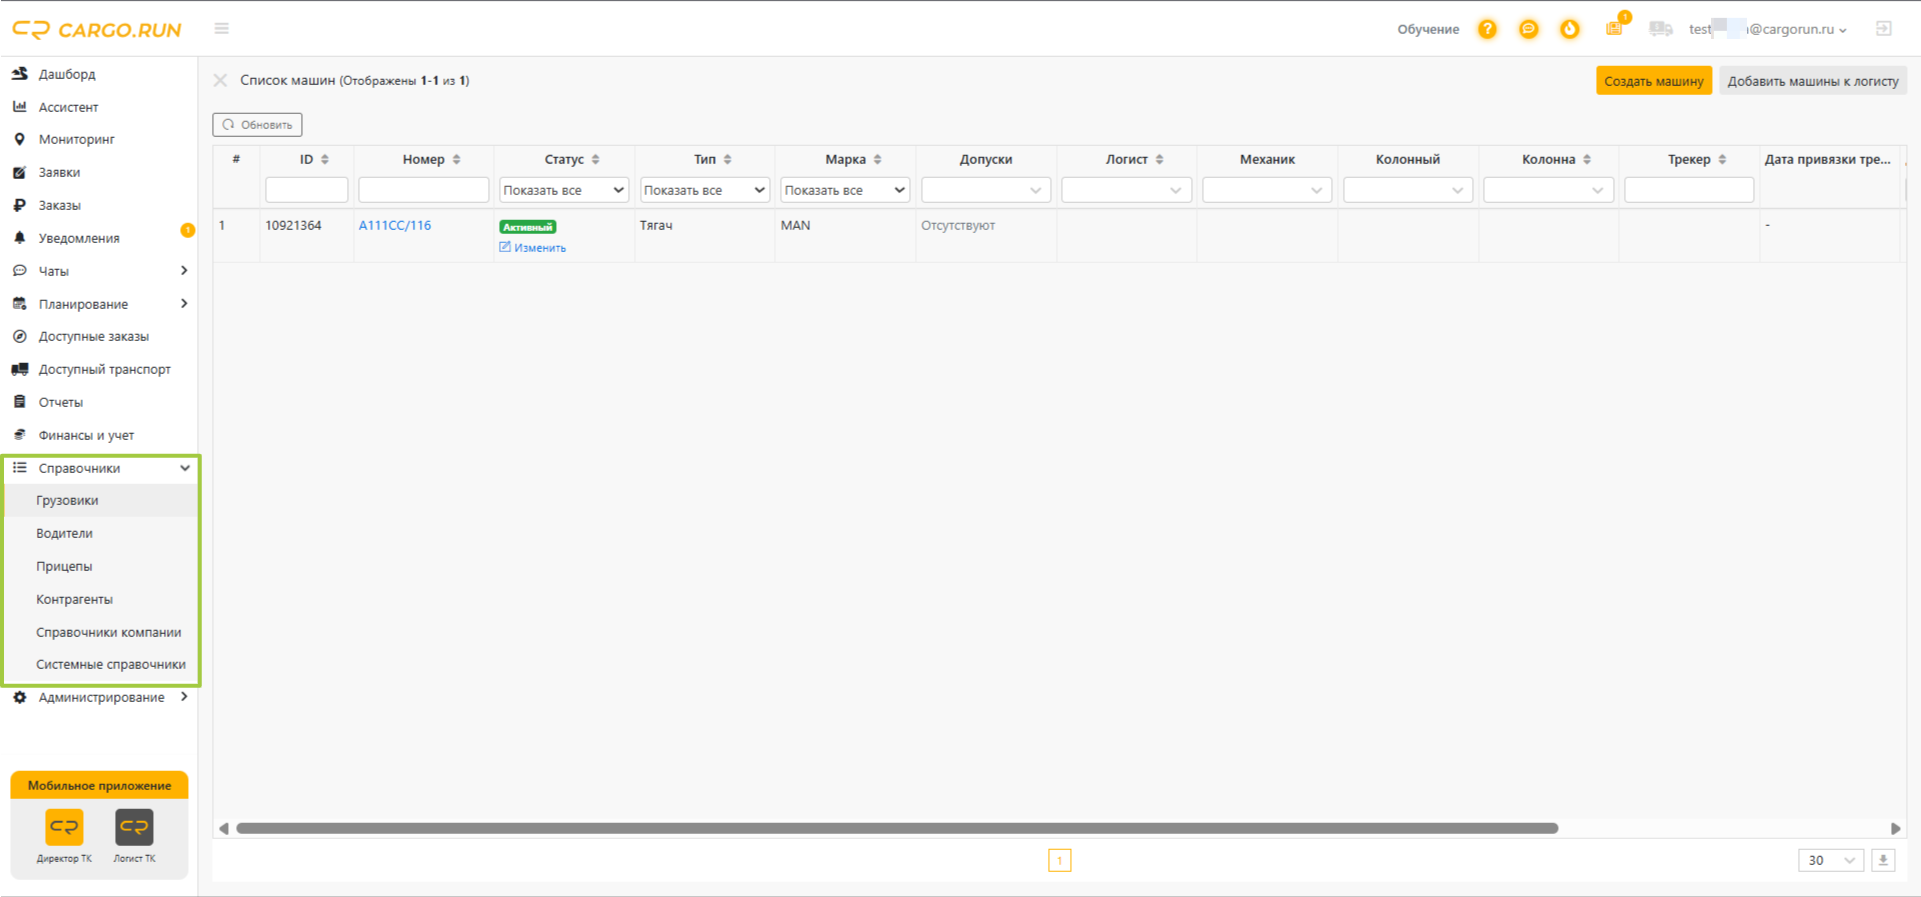Click the Дашборд icon in sidebar
The image size is (1921, 897).
point(19,74)
